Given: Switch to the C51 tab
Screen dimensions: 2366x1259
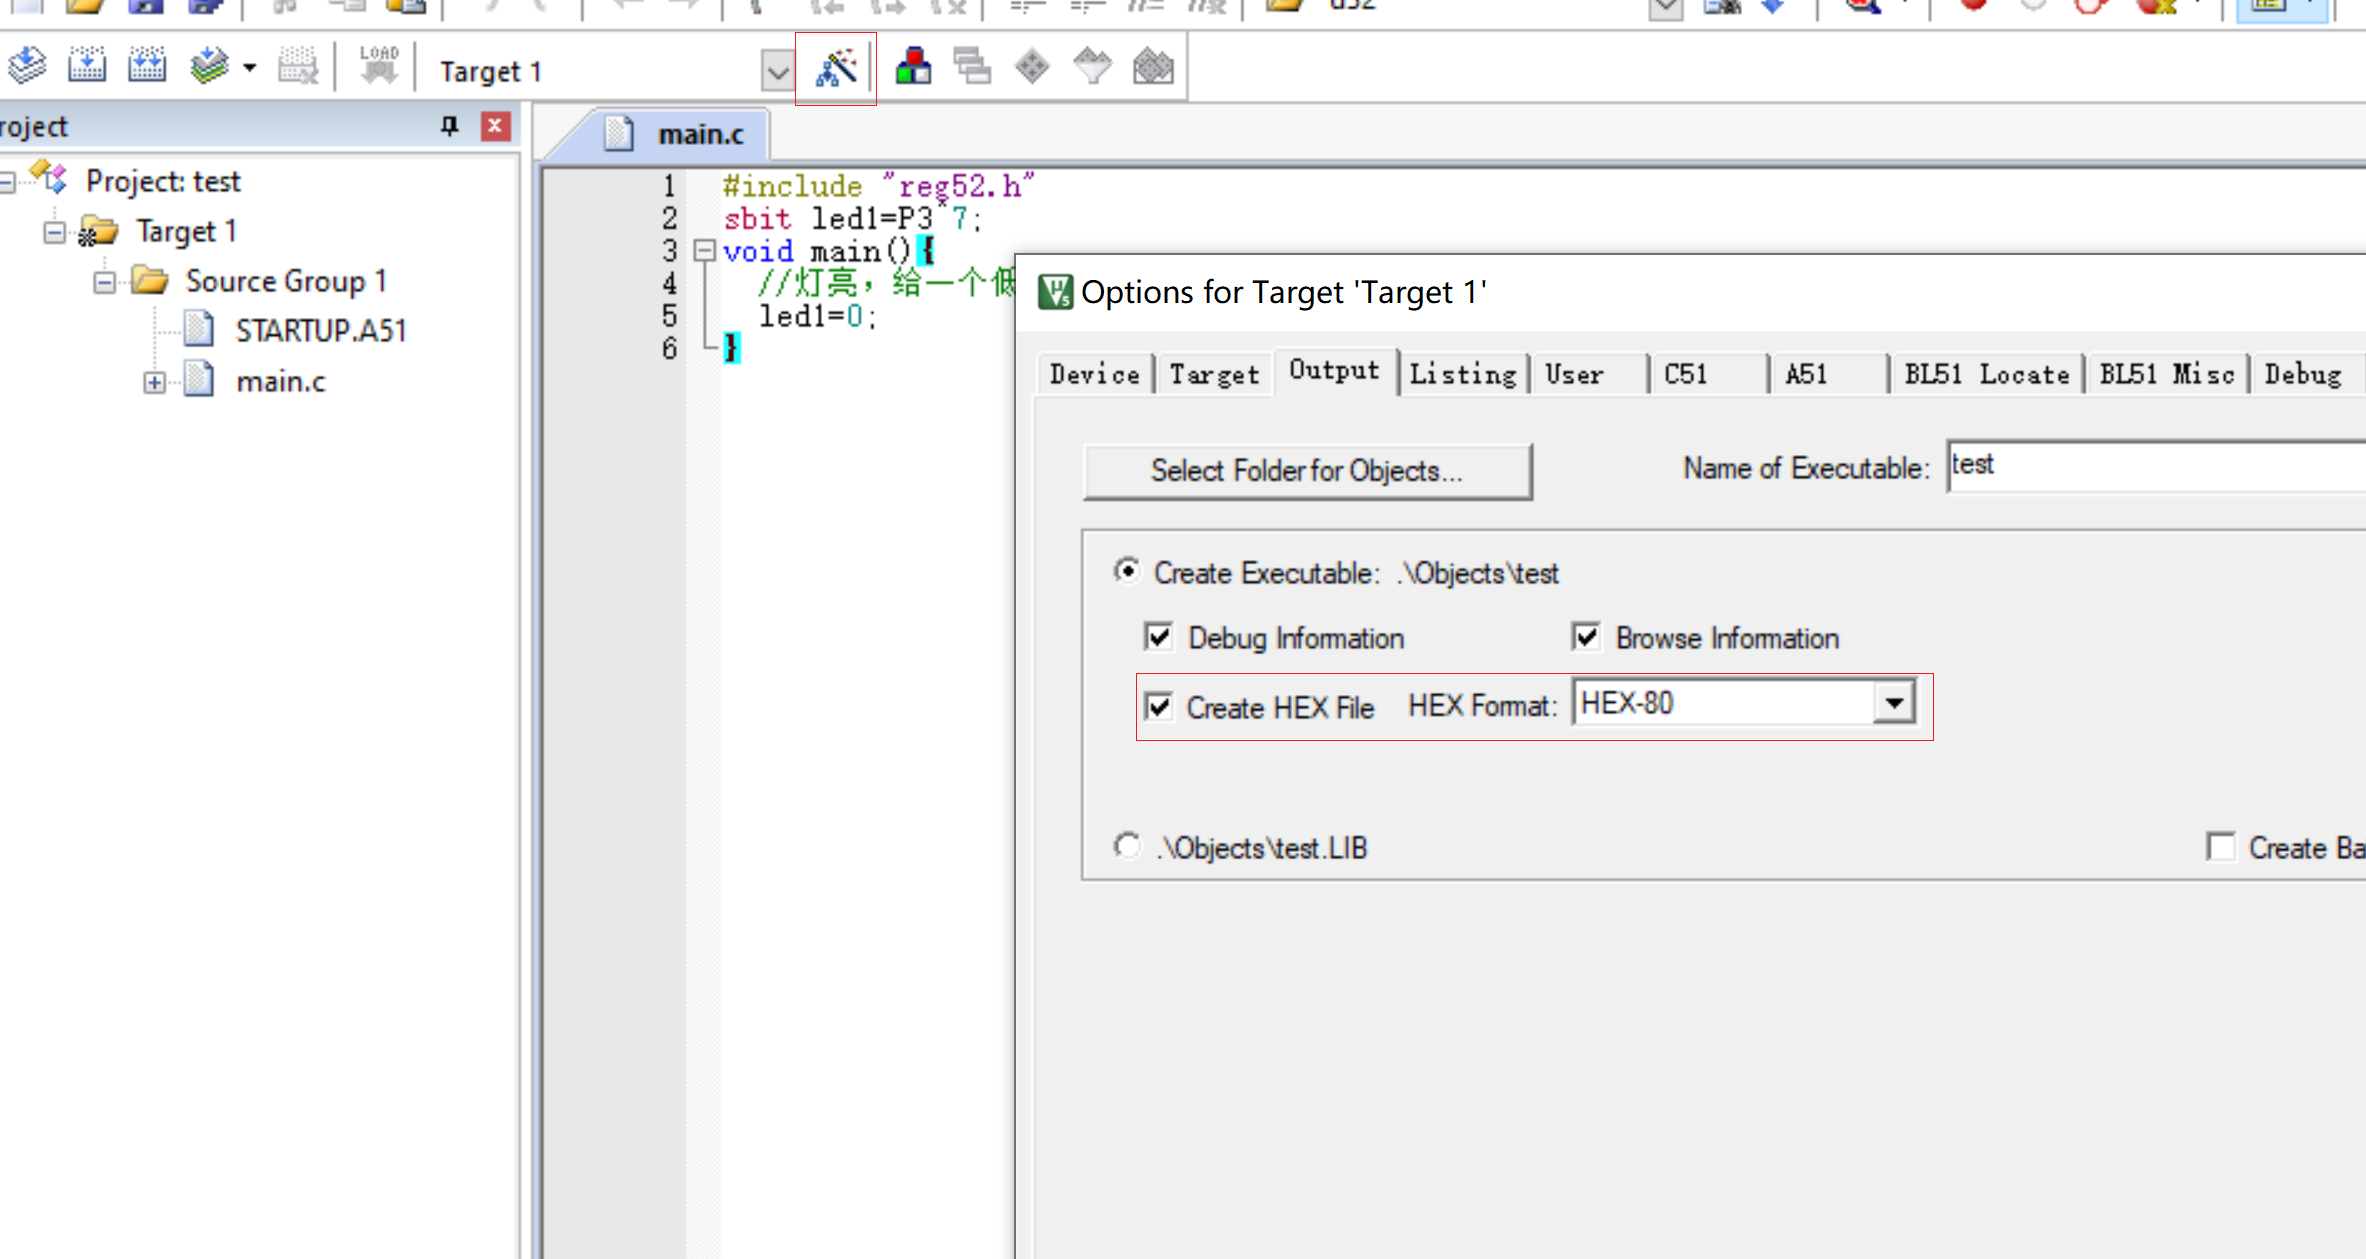Looking at the screenshot, I should tap(1686, 375).
